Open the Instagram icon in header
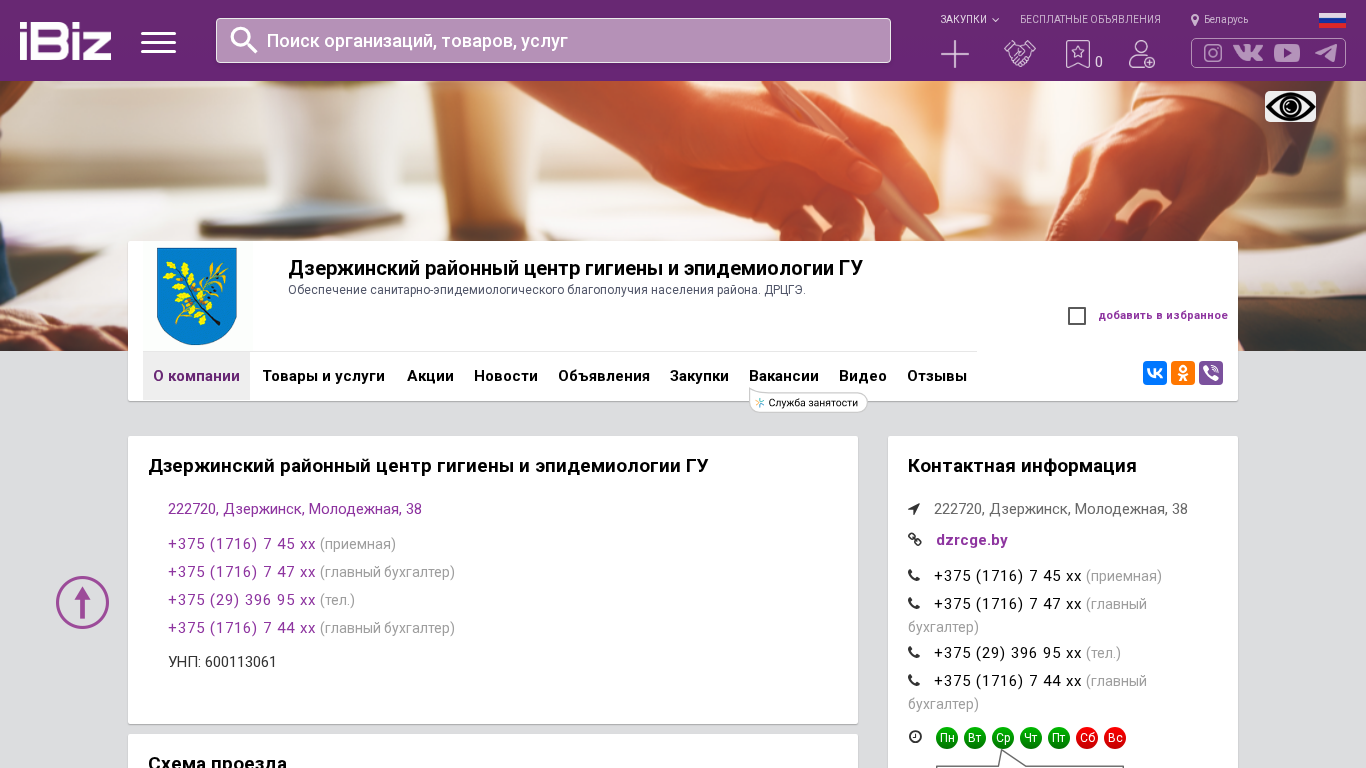The width and height of the screenshot is (1366, 768). (1213, 53)
